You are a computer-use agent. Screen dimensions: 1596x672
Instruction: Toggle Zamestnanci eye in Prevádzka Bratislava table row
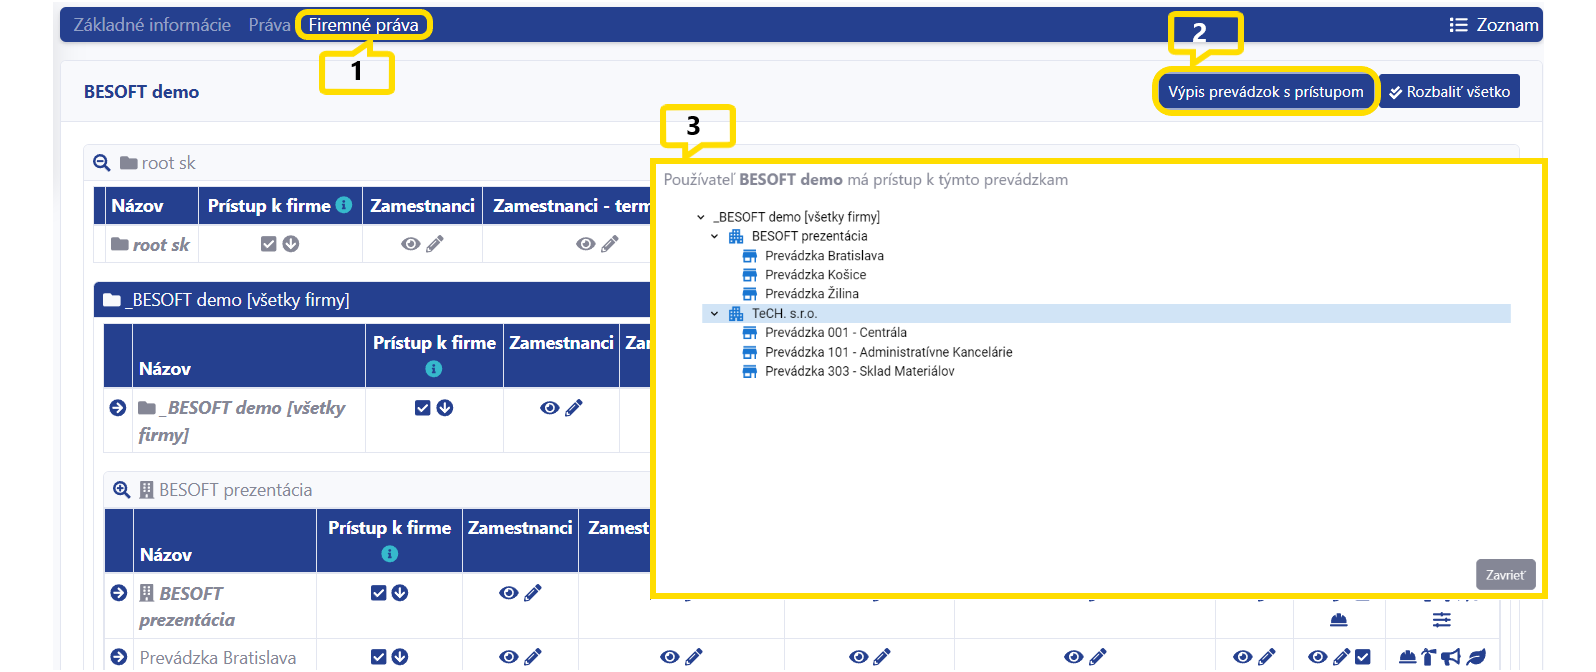click(x=508, y=656)
